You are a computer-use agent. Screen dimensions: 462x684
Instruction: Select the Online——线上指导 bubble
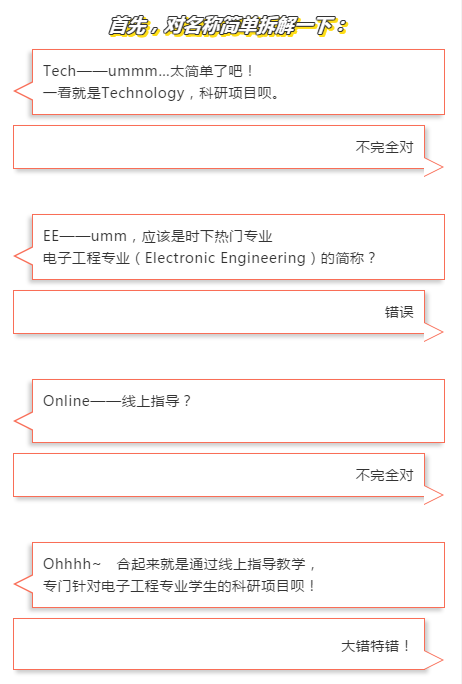coord(238,411)
